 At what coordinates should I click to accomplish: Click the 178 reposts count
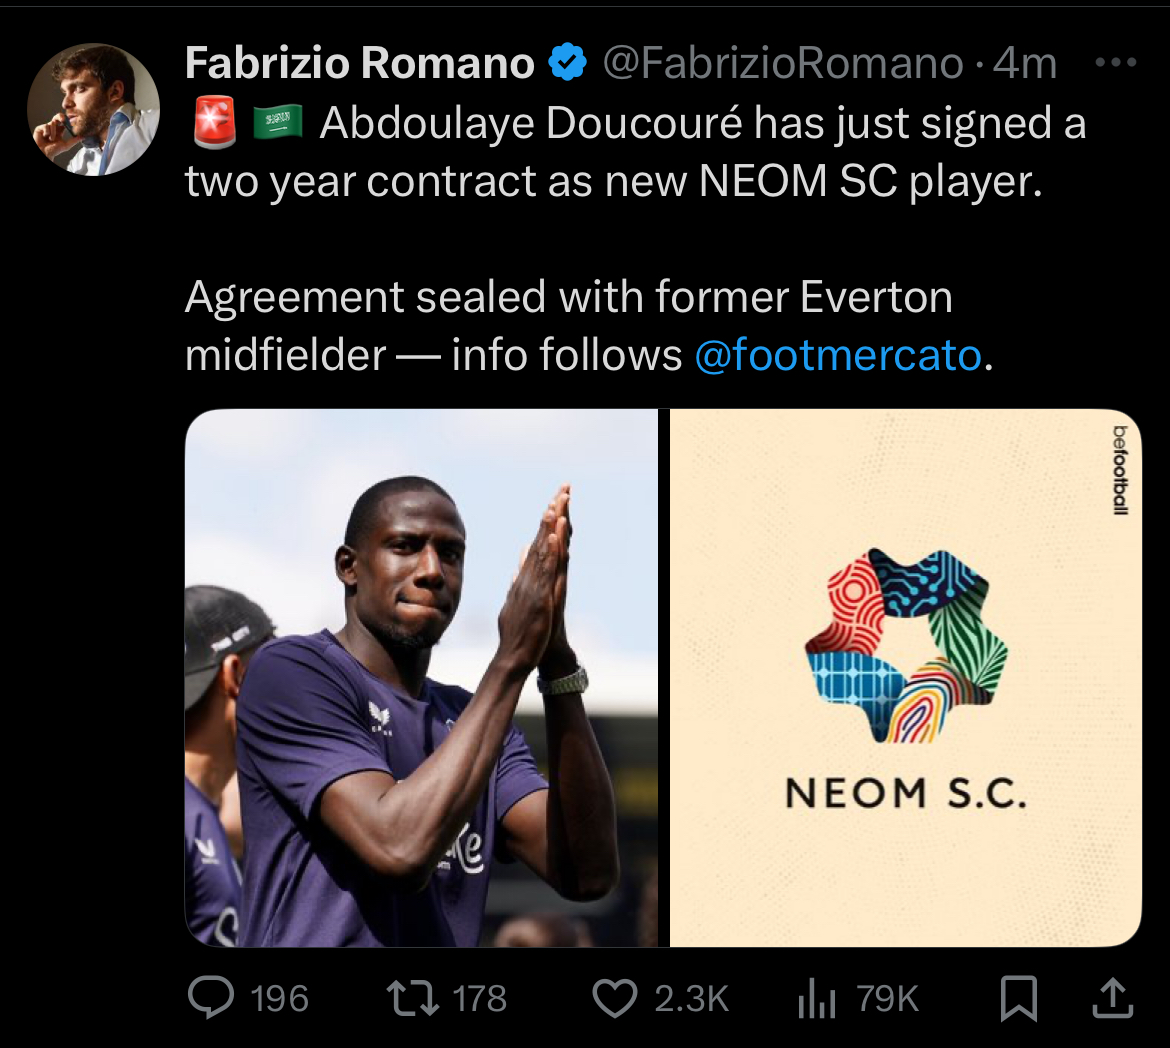(480, 998)
